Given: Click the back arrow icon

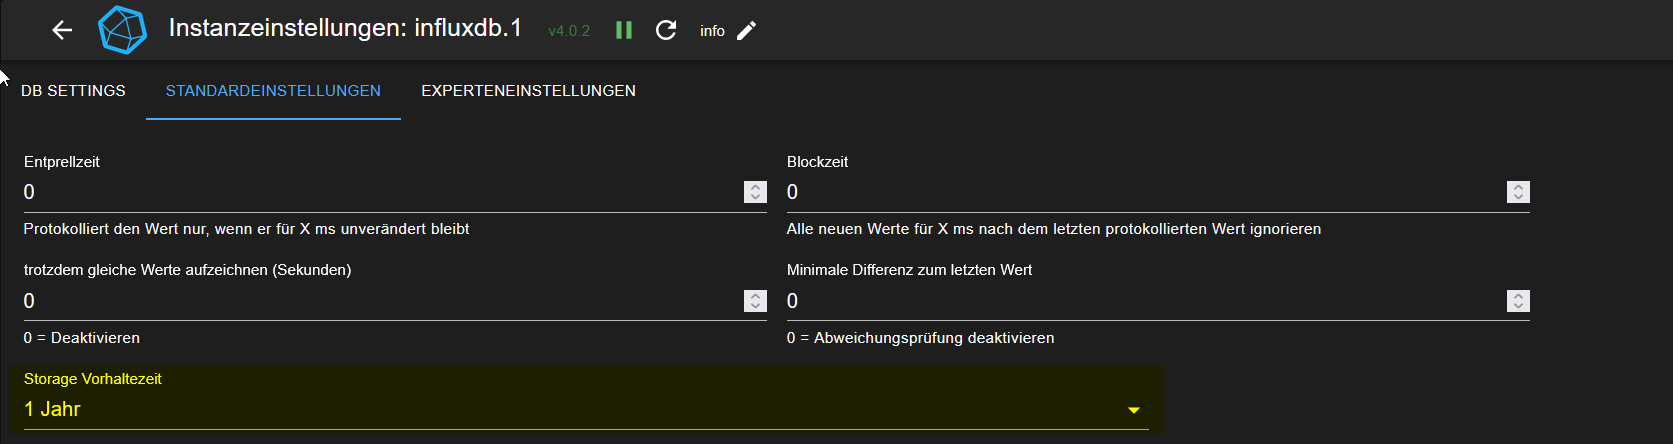Looking at the screenshot, I should pyautogui.click(x=62, y=30).
